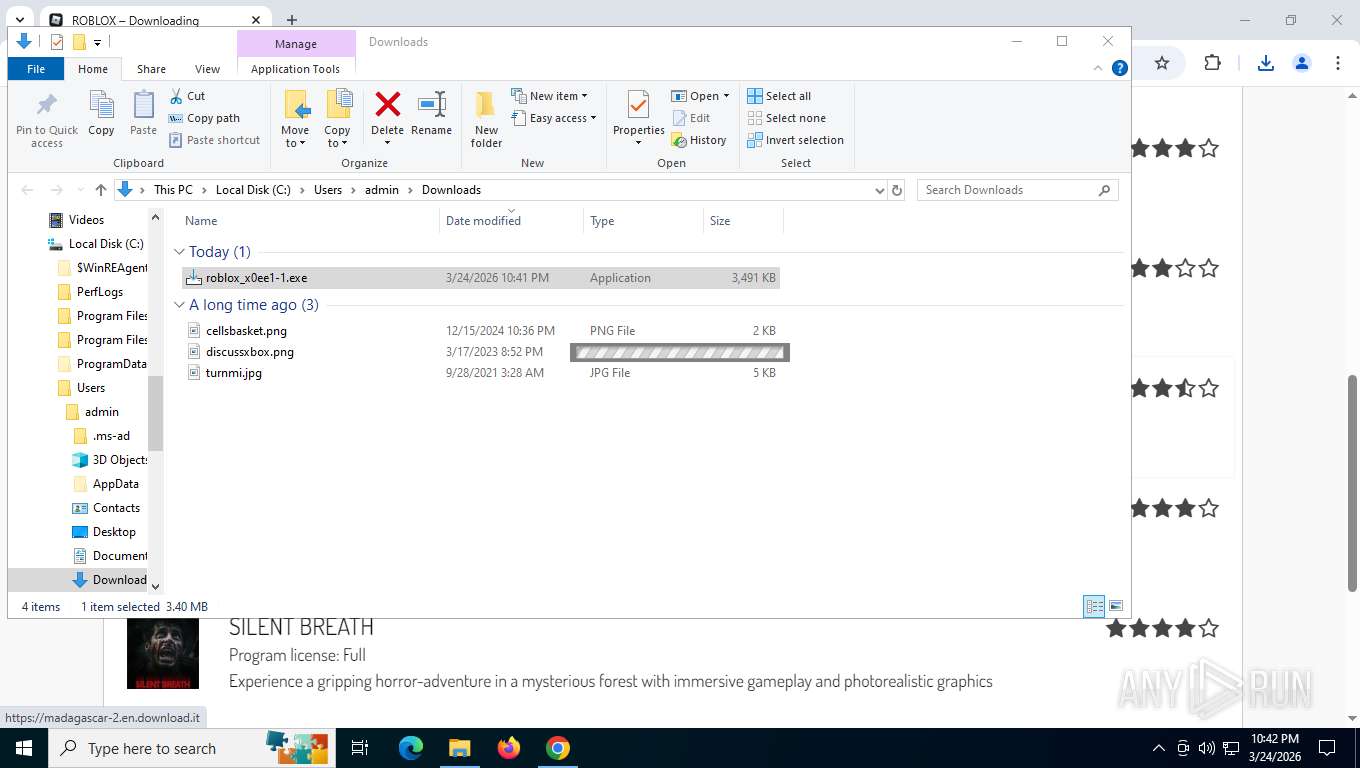The height and width of the screenshot is (768, 1360).
Task: Click the Manage contextual tab
Action: 296,44
